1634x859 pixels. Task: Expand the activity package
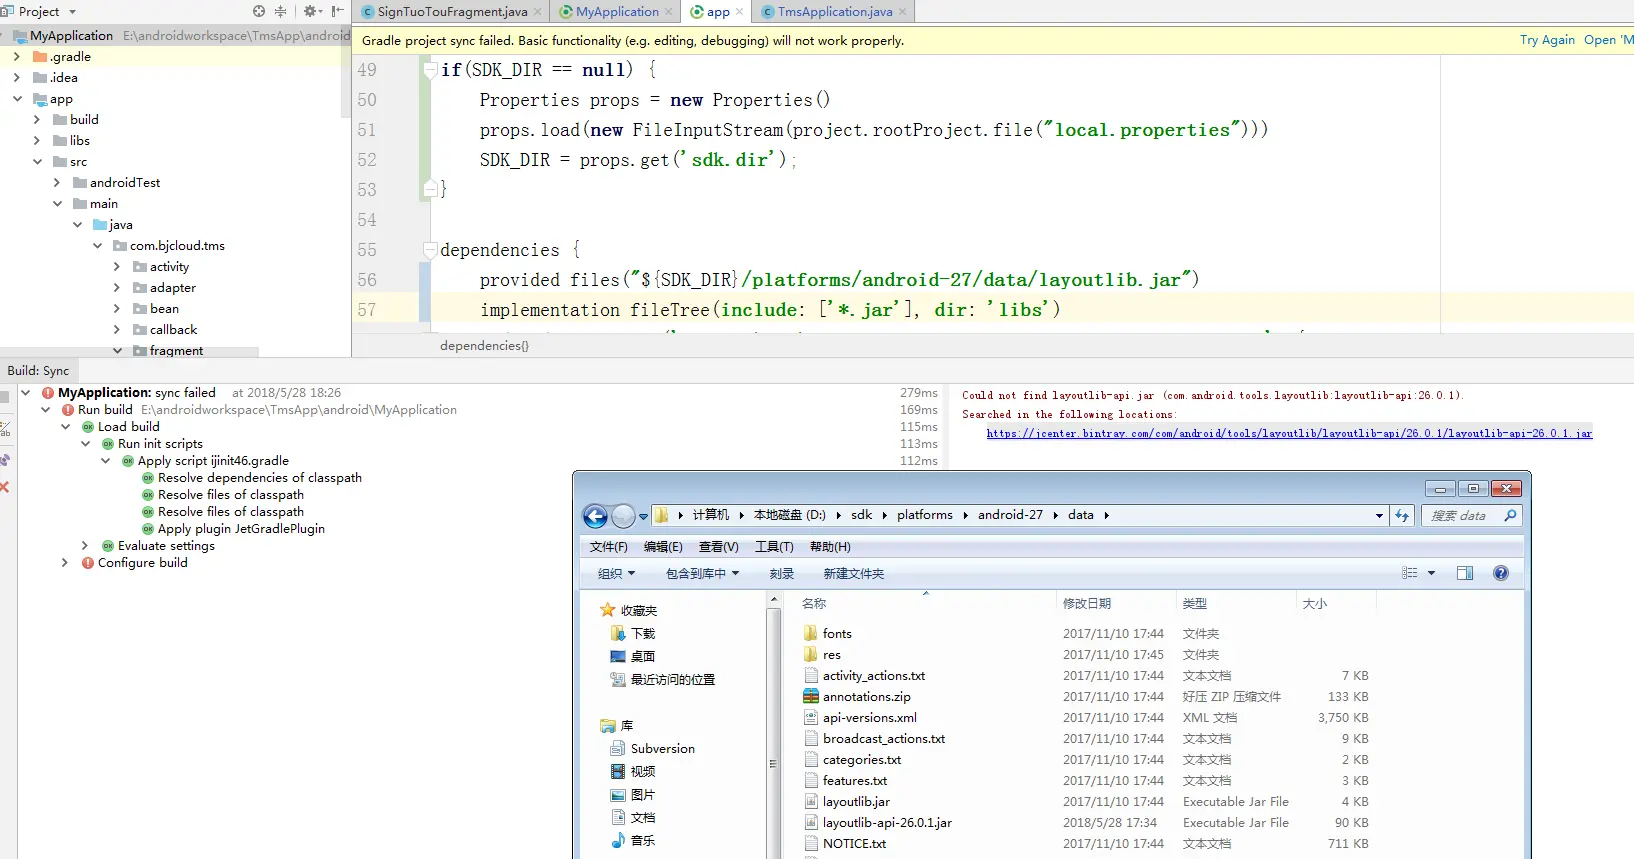click(x=117, y=266)
